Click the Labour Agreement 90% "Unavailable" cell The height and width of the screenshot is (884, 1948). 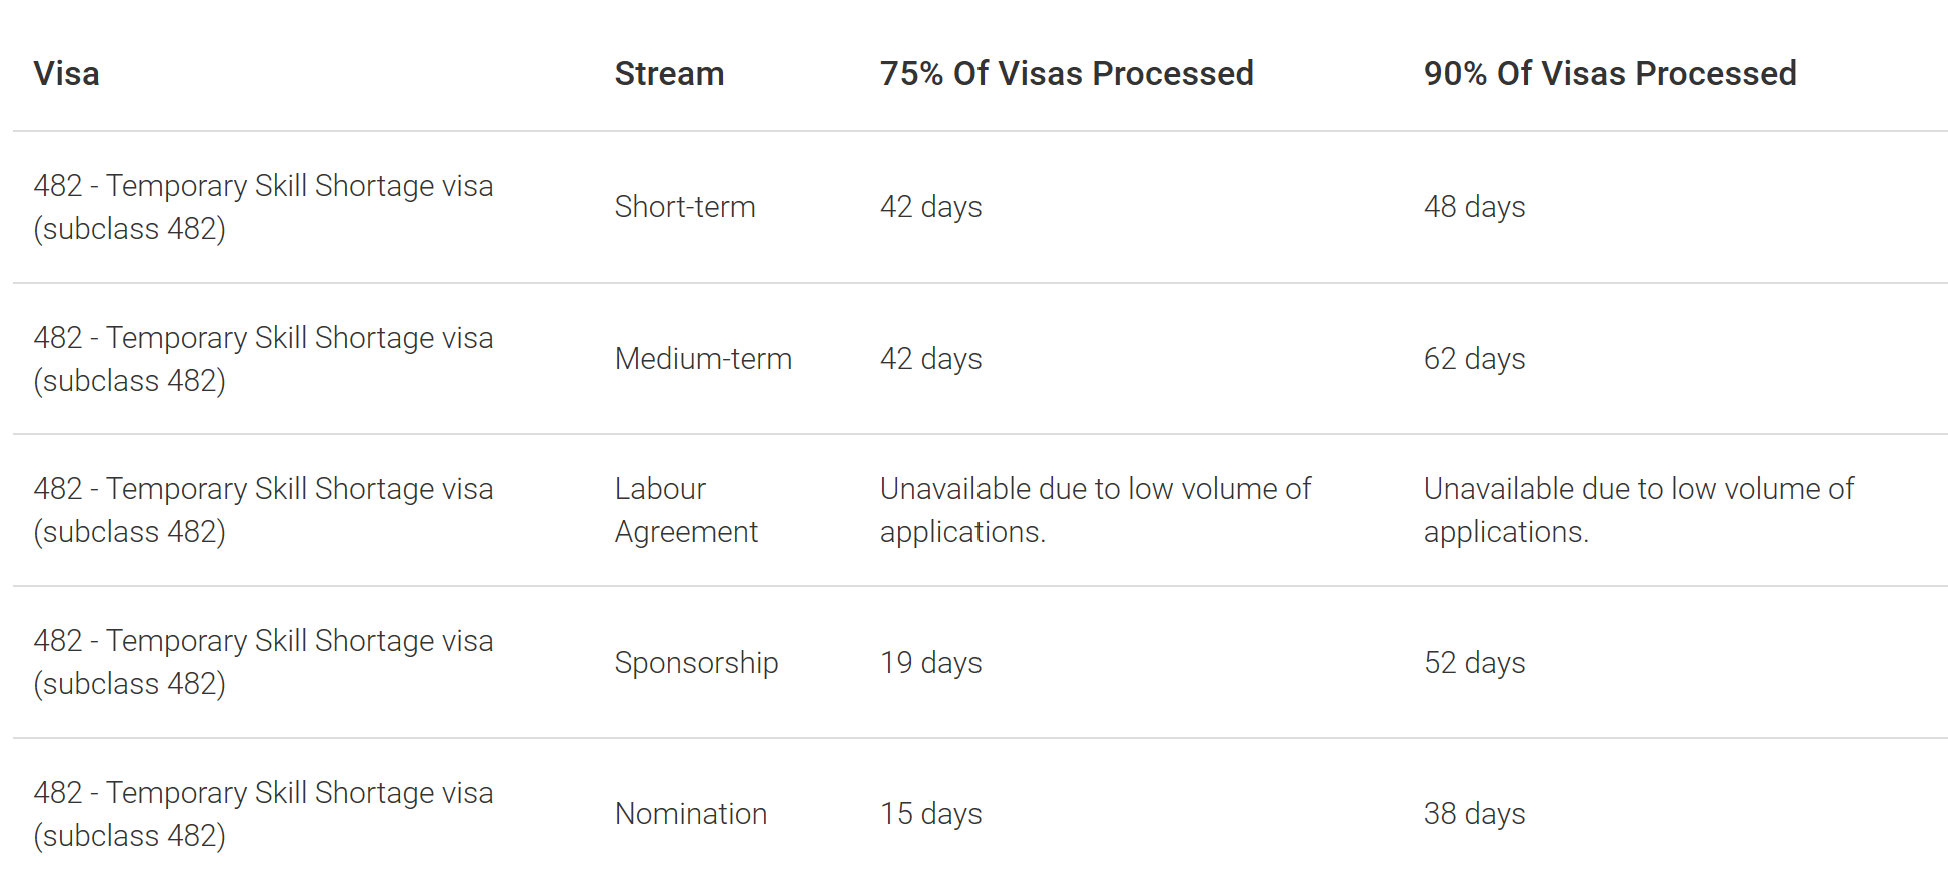coord(1638,510)
